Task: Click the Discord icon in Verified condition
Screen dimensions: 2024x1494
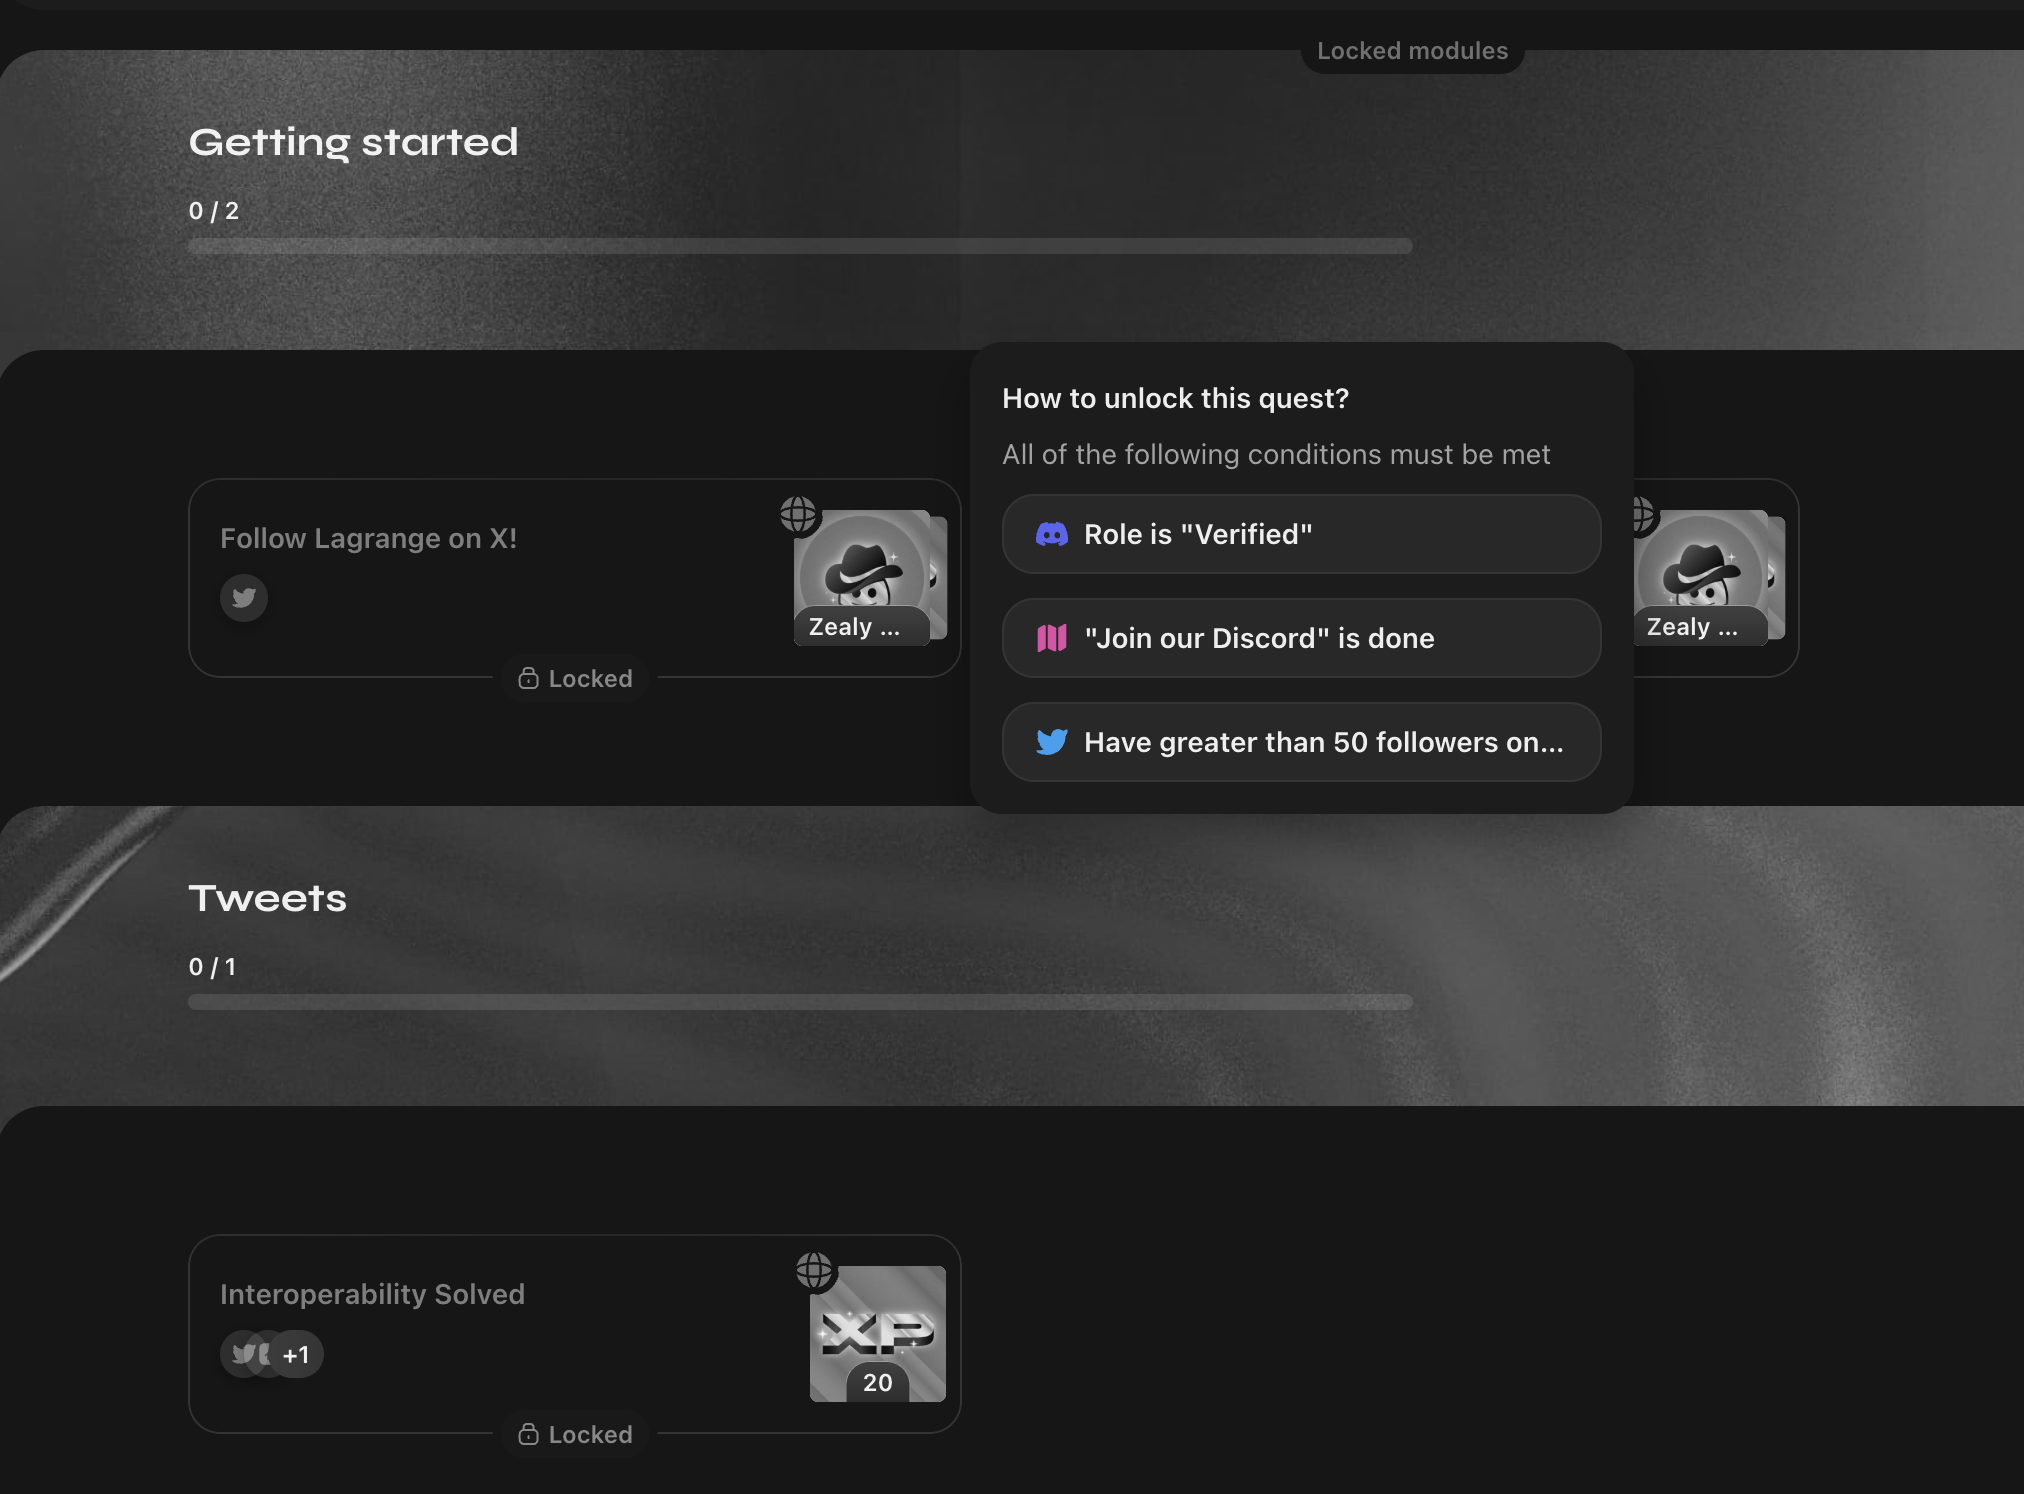Action: click(1051, 534)
